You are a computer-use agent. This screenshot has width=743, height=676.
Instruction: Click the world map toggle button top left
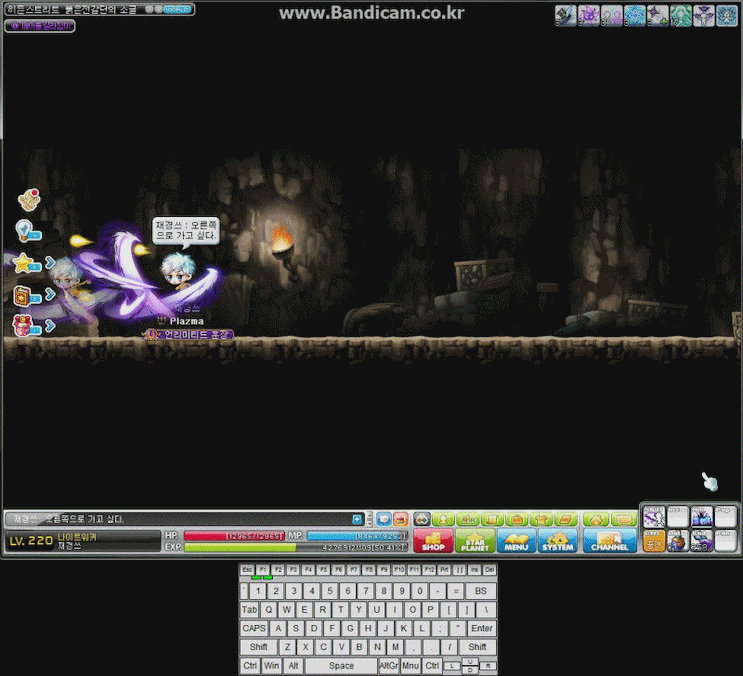coord(177,9)
